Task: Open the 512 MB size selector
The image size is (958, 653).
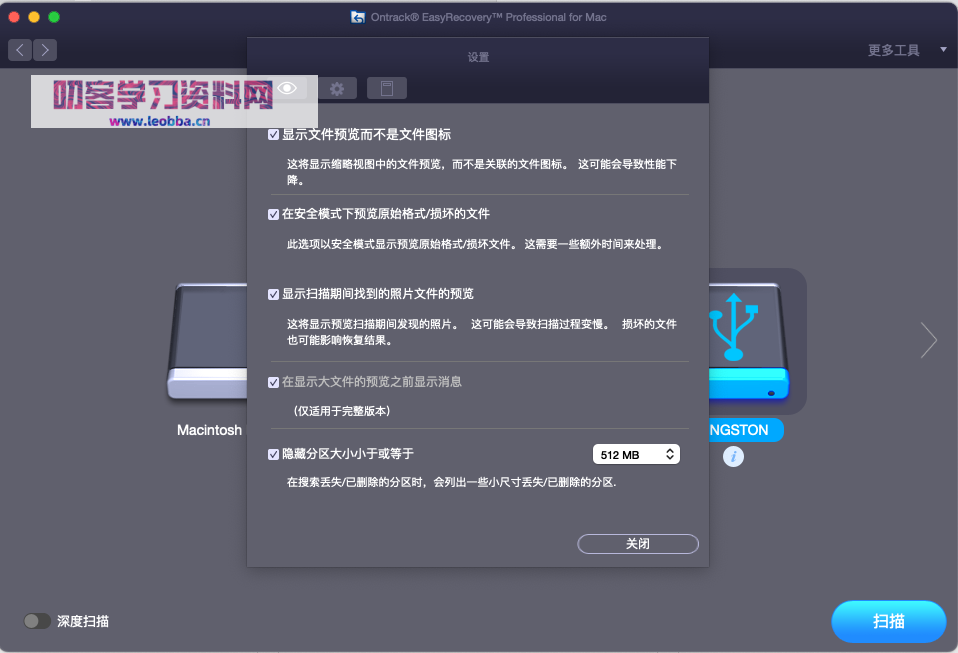Action: tap(636, 453)
